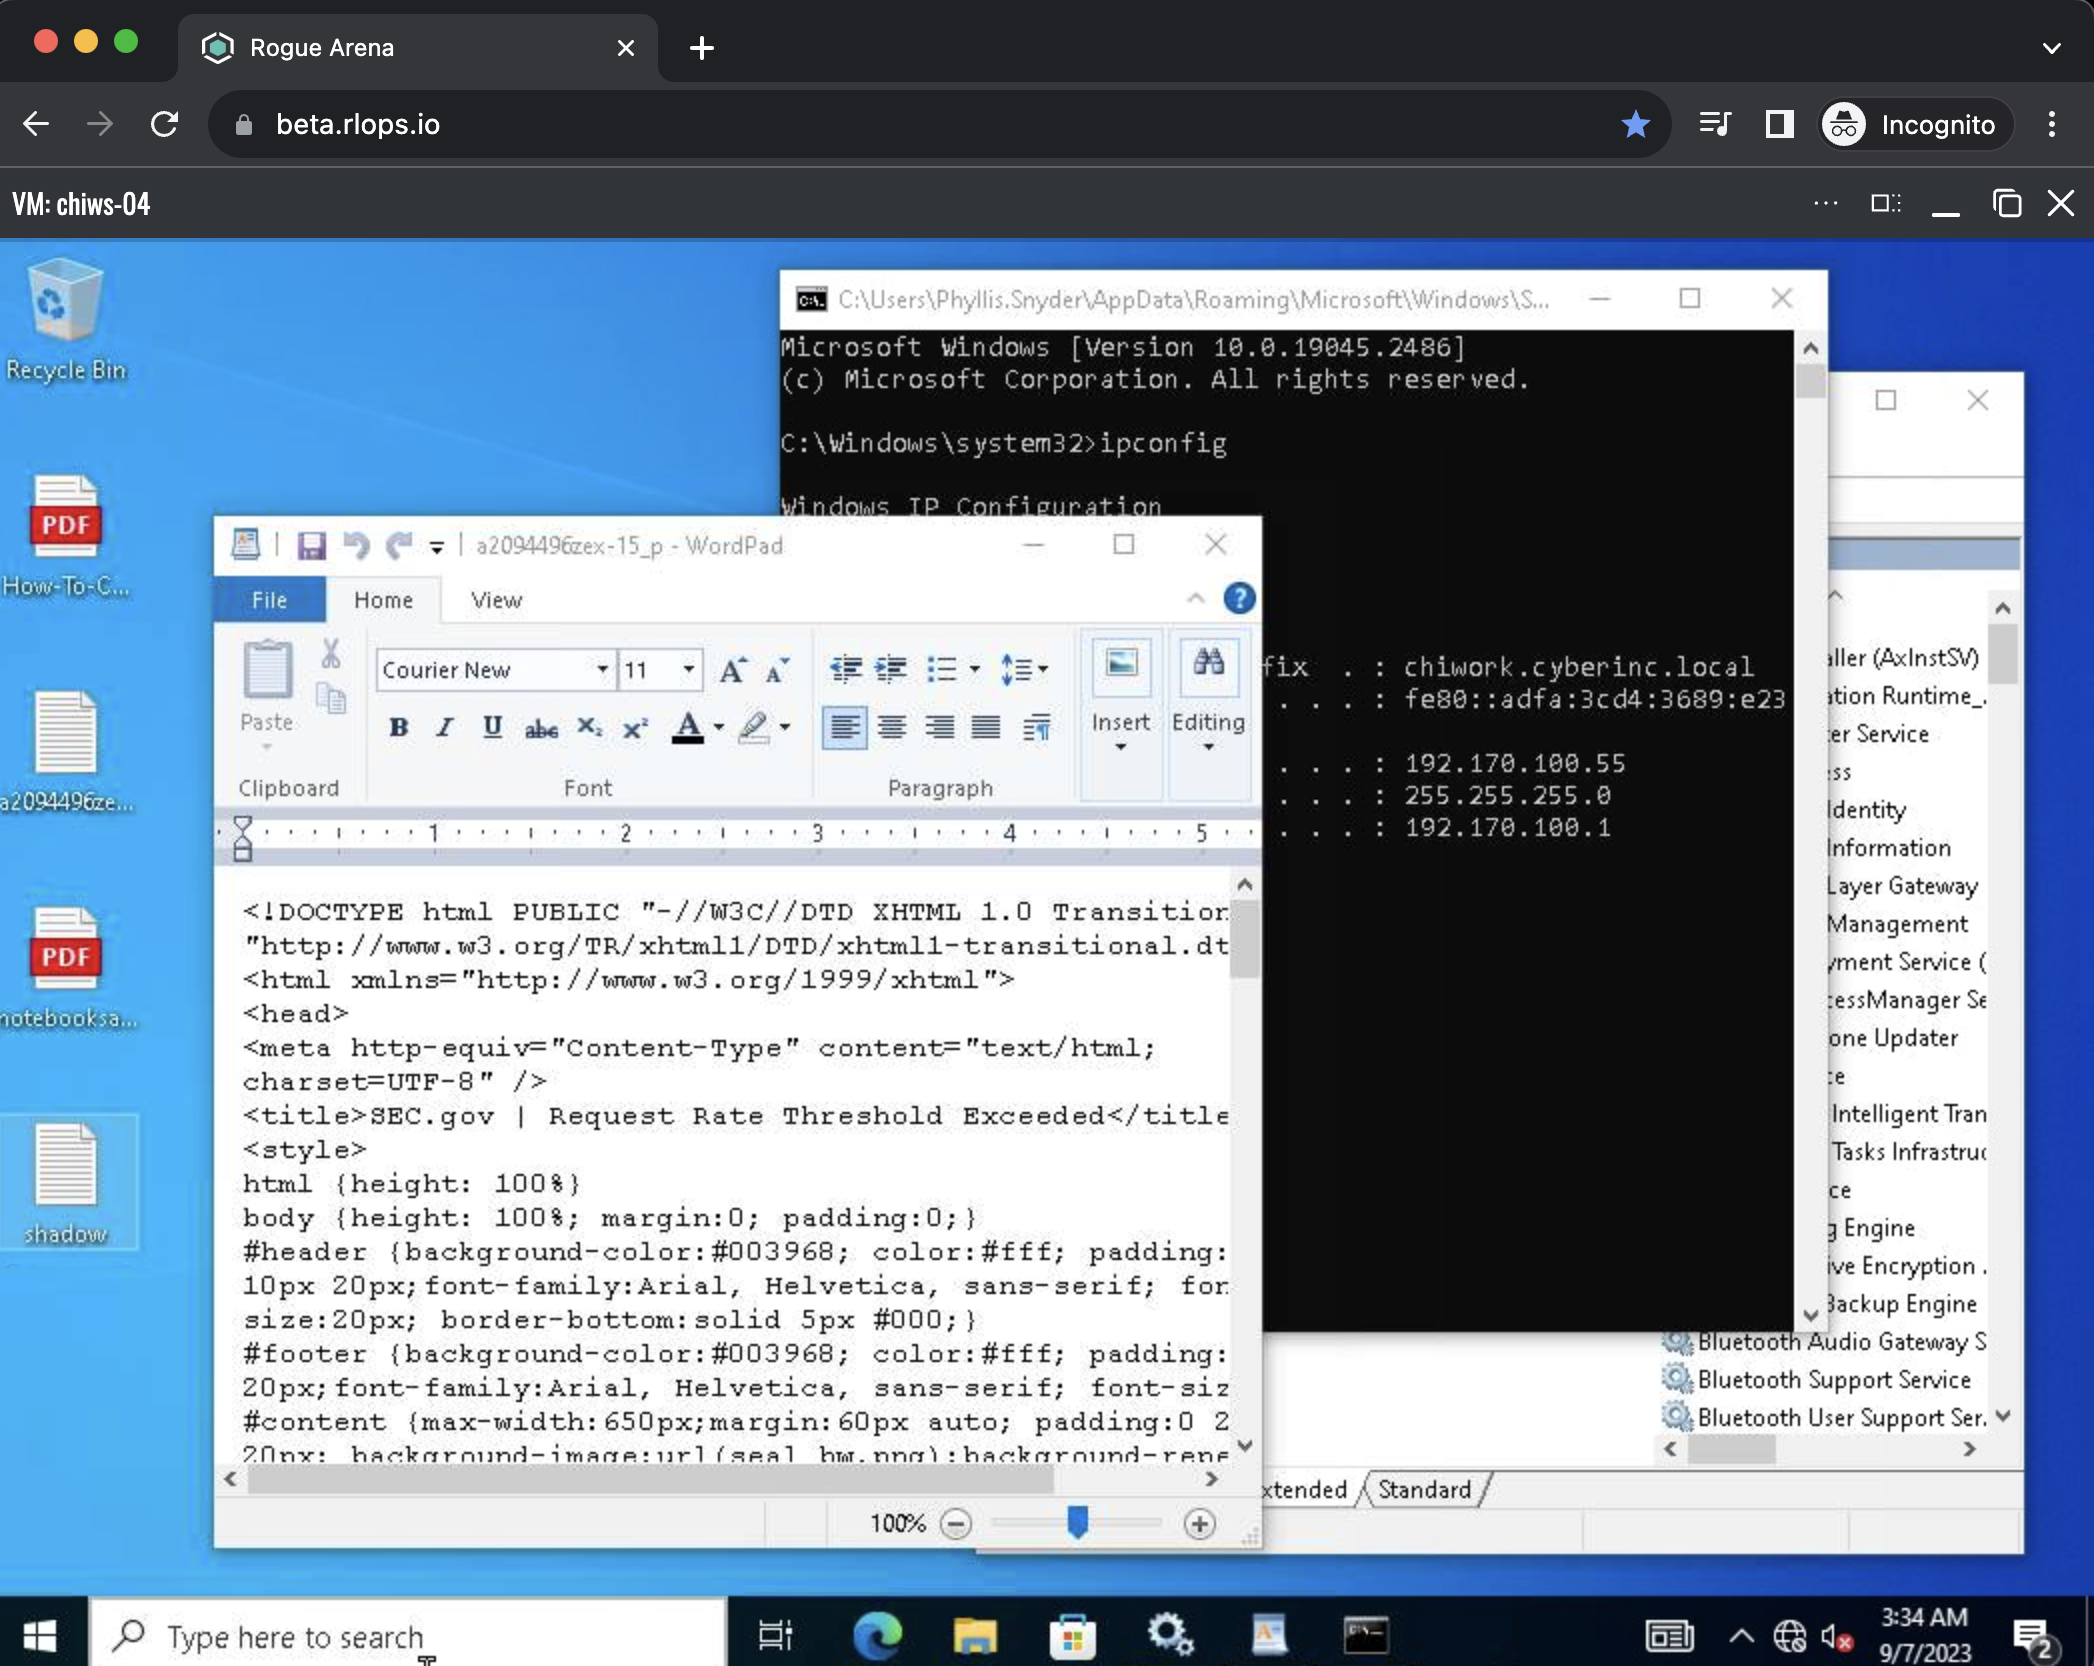Open the bullet list style dropdown

tap(975, 669)
